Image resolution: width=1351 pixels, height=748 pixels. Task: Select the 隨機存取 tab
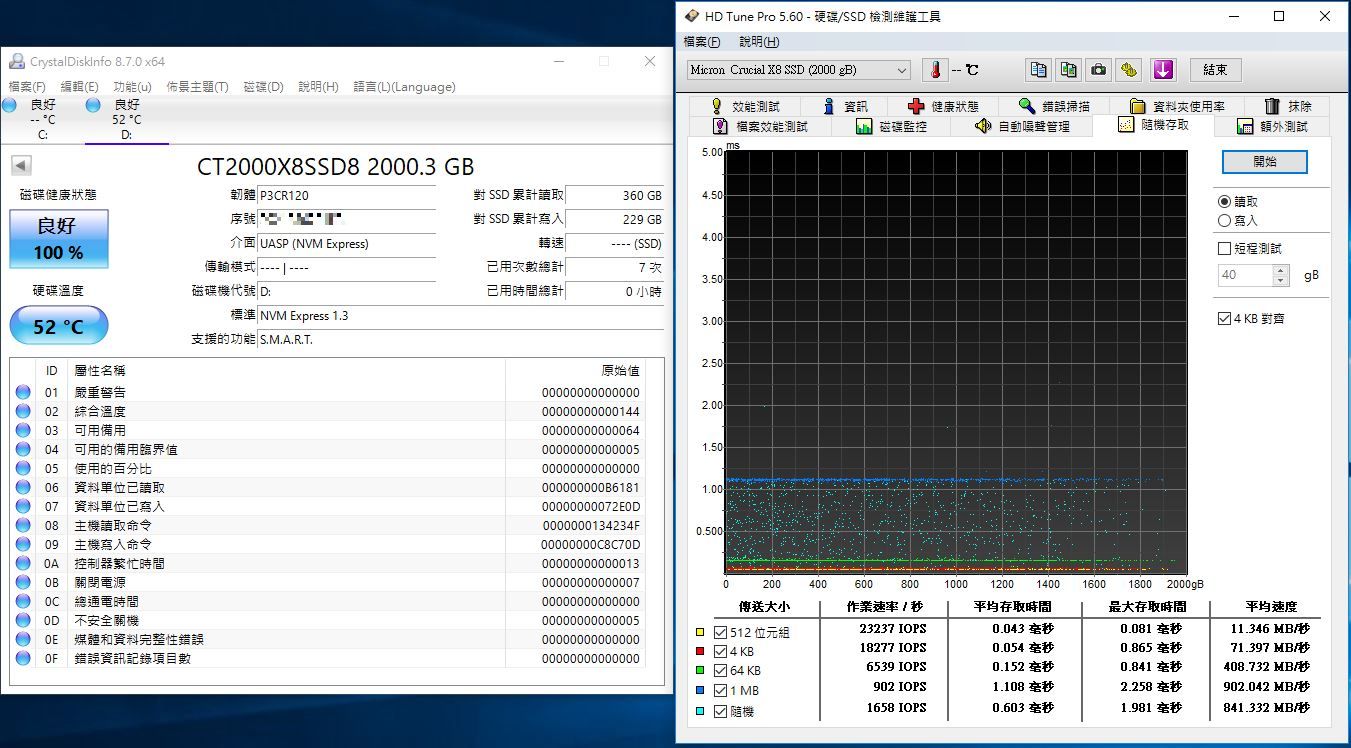click(1152, 125)
